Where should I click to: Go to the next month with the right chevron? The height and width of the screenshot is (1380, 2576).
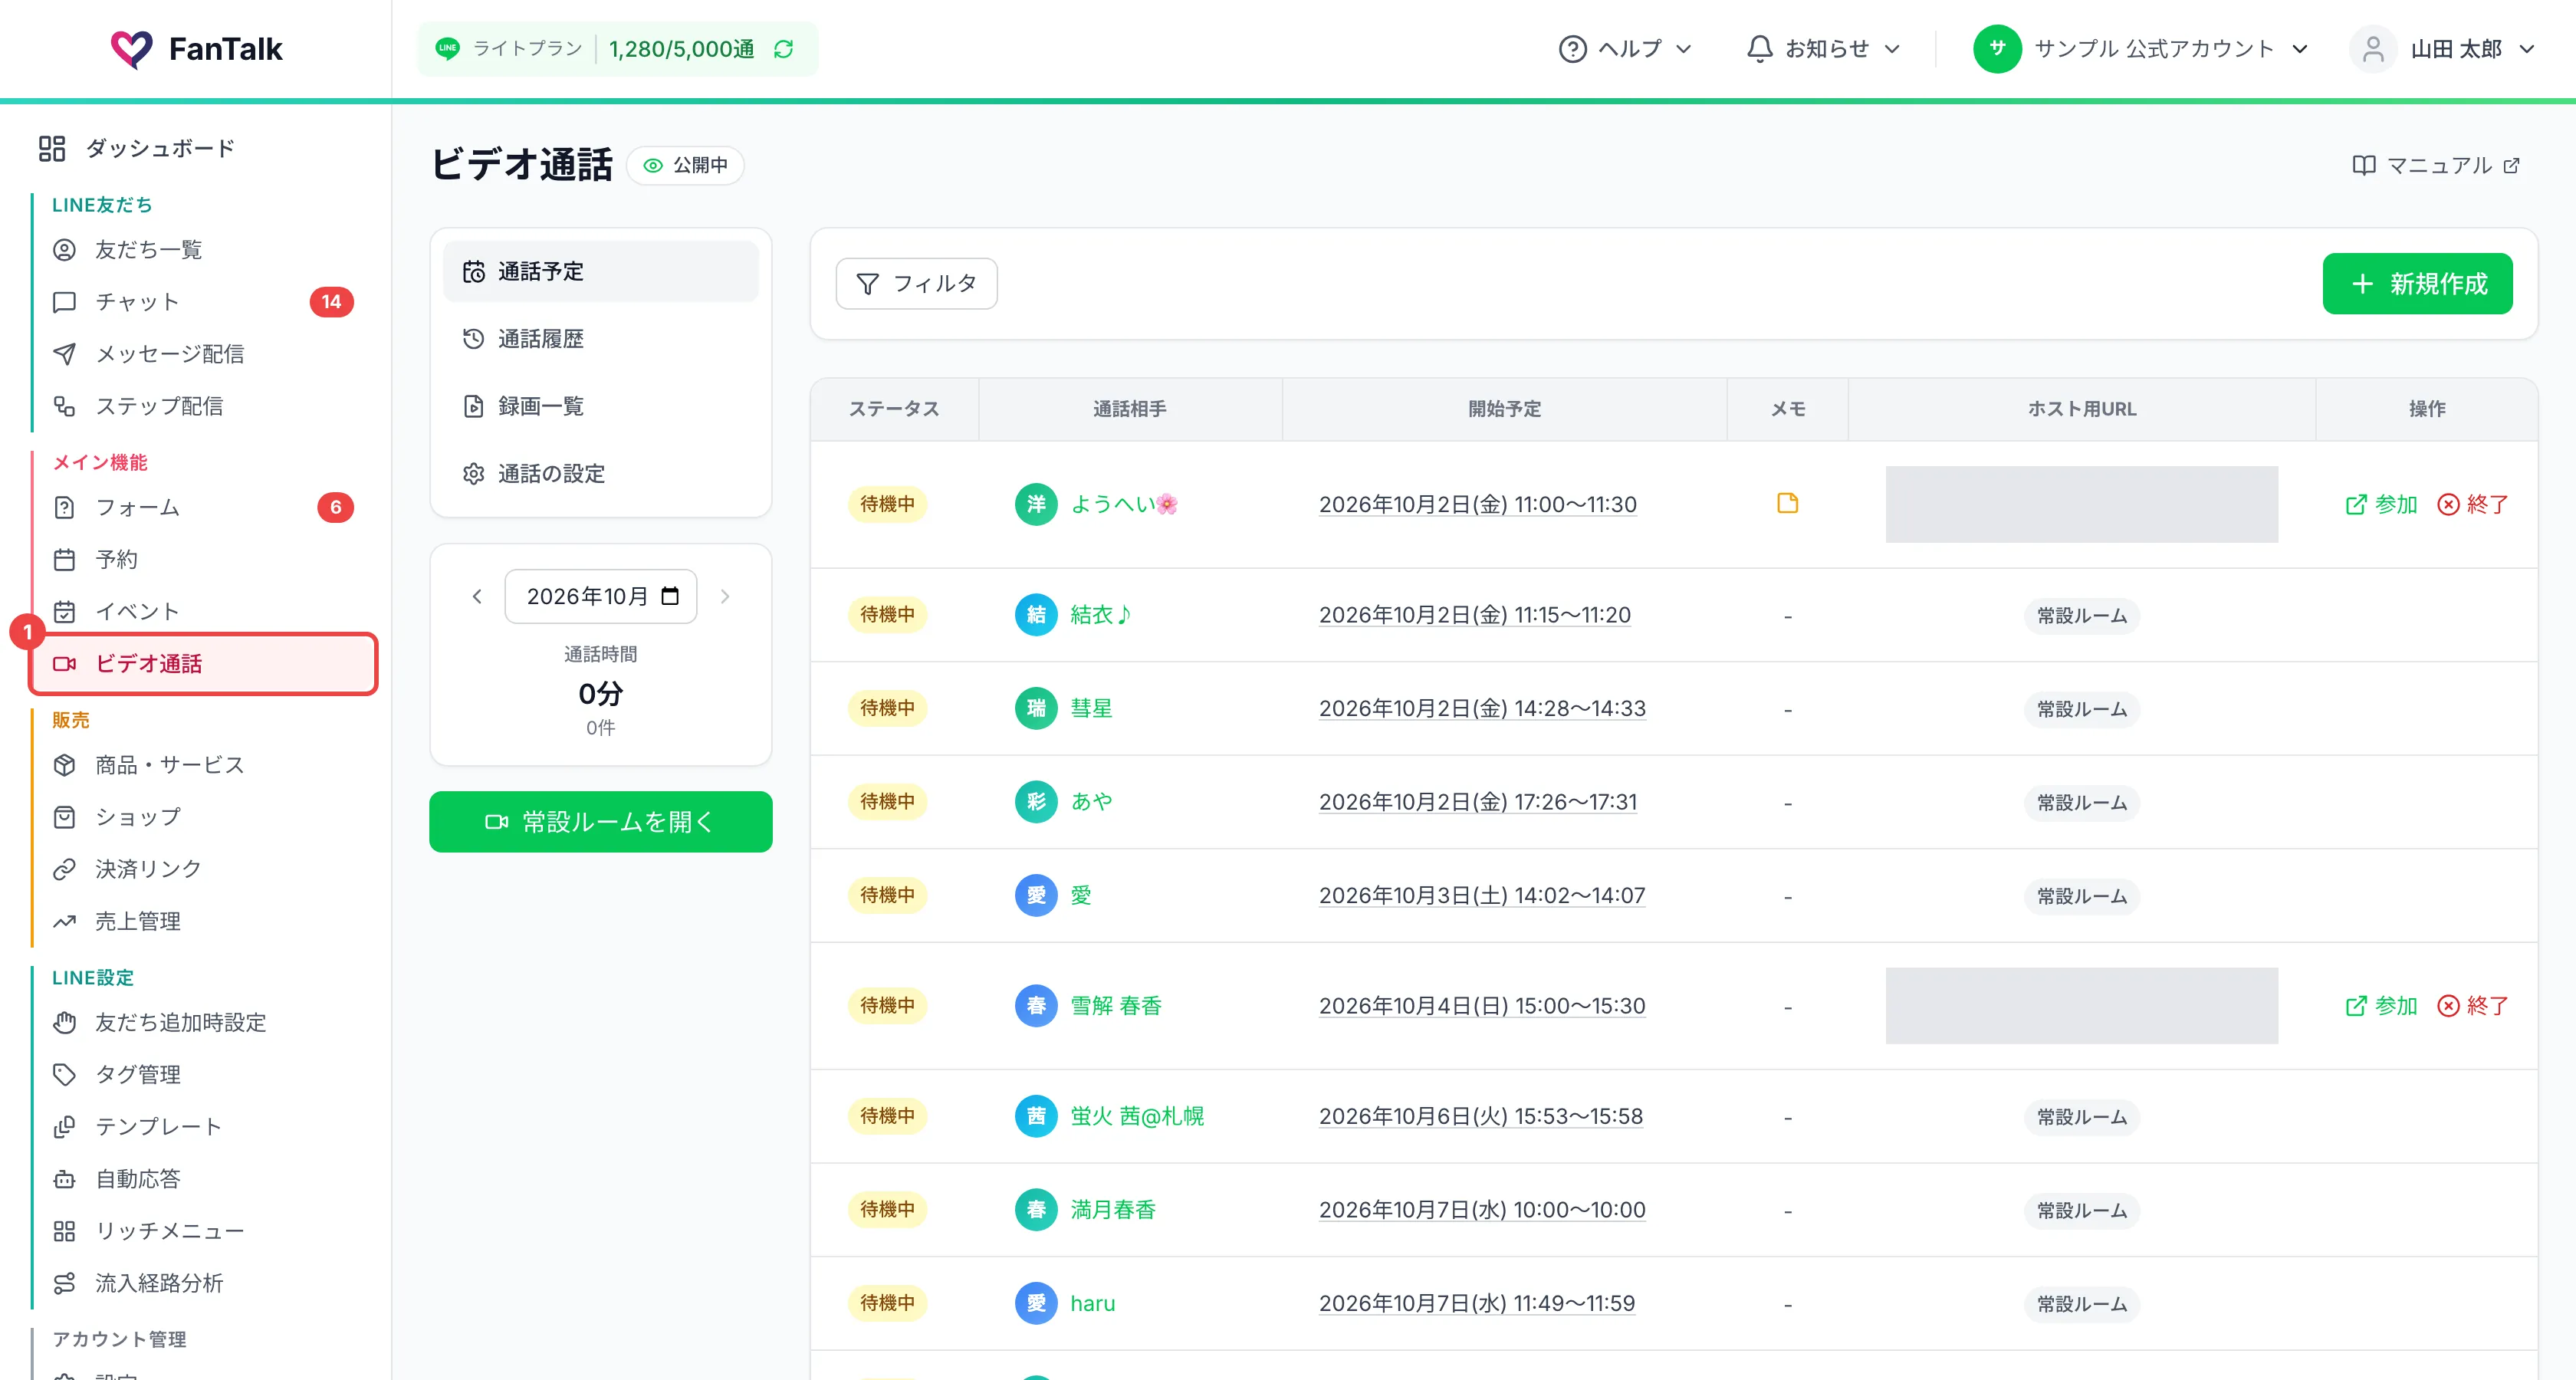[x=725, y=596]
